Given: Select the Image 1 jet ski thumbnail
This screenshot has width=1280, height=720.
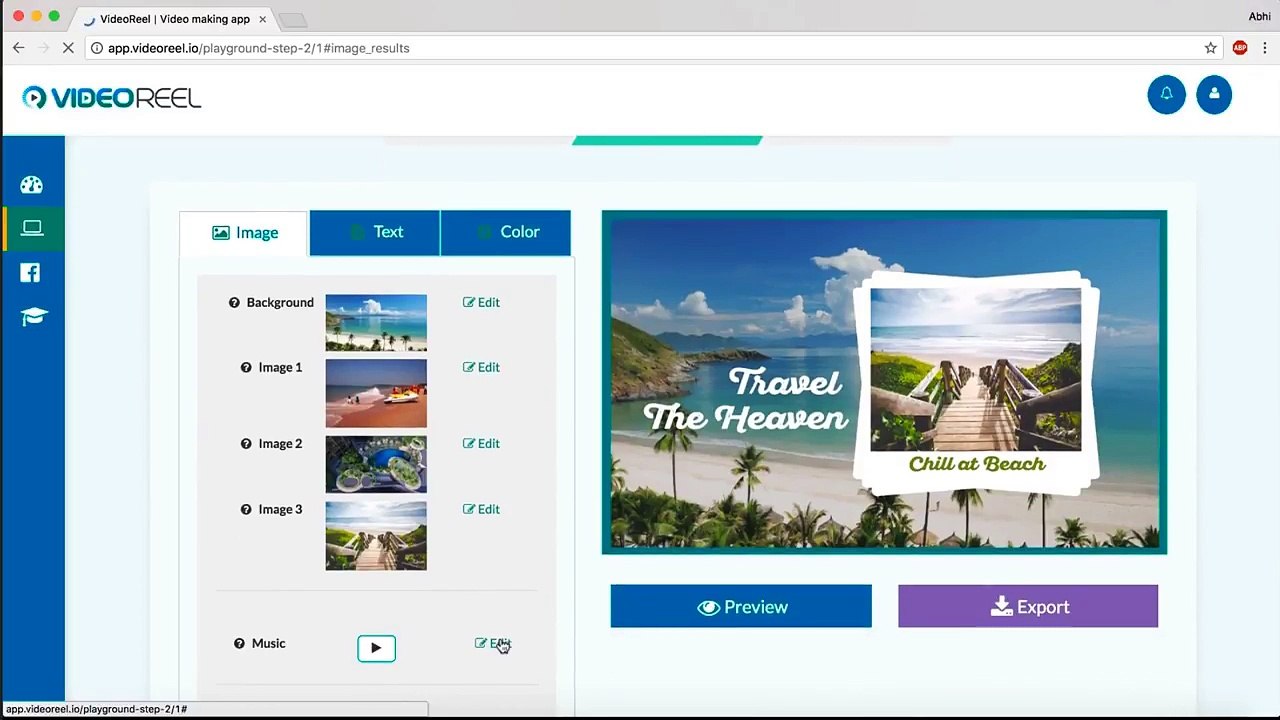Looking at the screenshot, I should tap(376, 394).
